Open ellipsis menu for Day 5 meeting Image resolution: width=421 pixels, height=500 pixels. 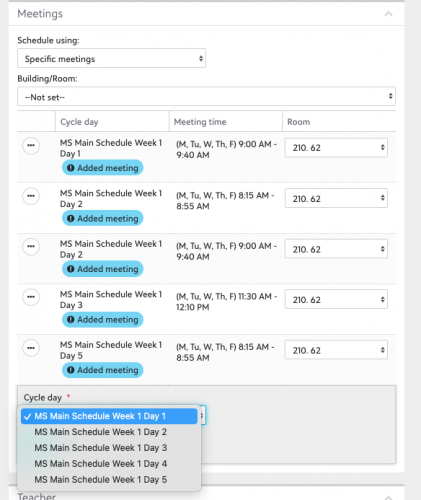pyautogui.click(x=31, y=348)
